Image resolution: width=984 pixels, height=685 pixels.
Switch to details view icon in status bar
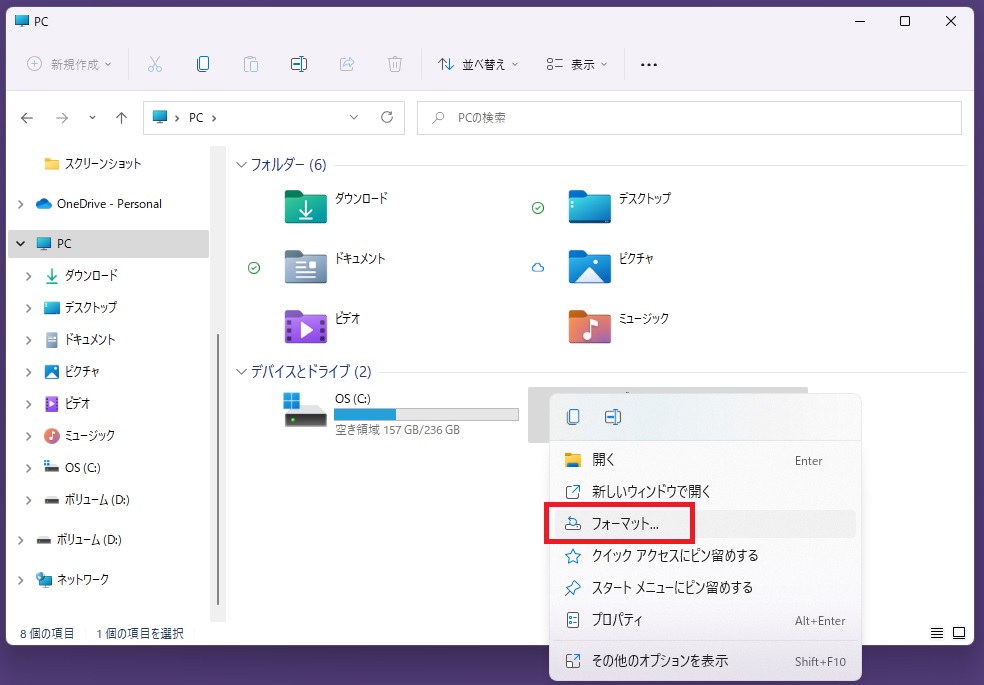tap(937, 633)
